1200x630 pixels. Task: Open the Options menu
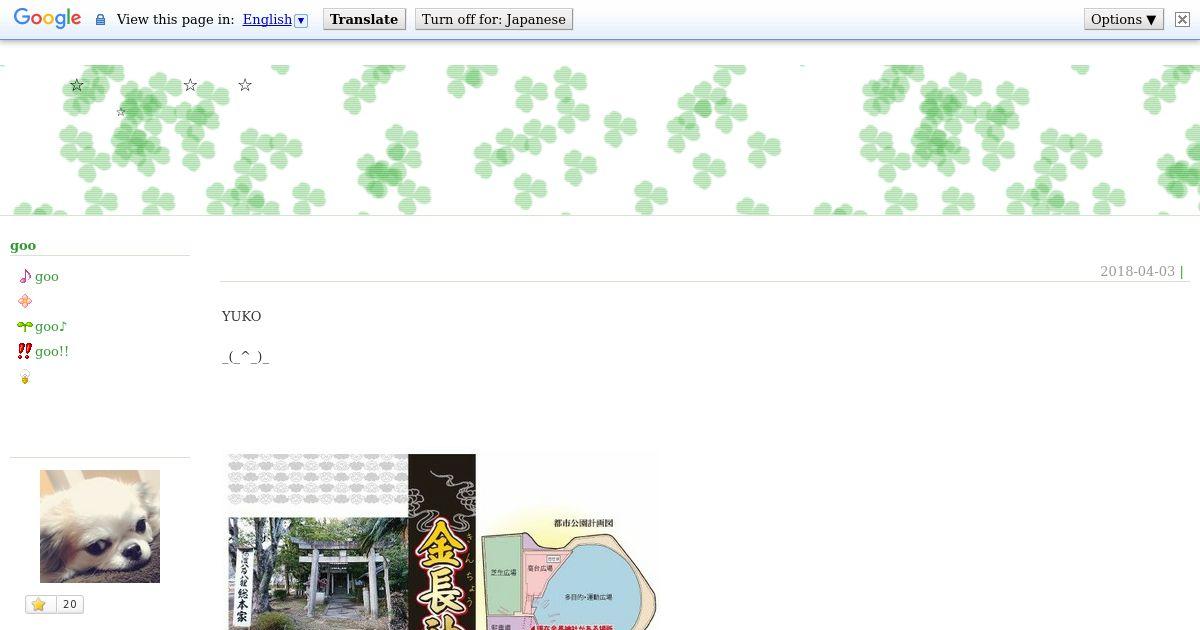tap(1124, 19)
